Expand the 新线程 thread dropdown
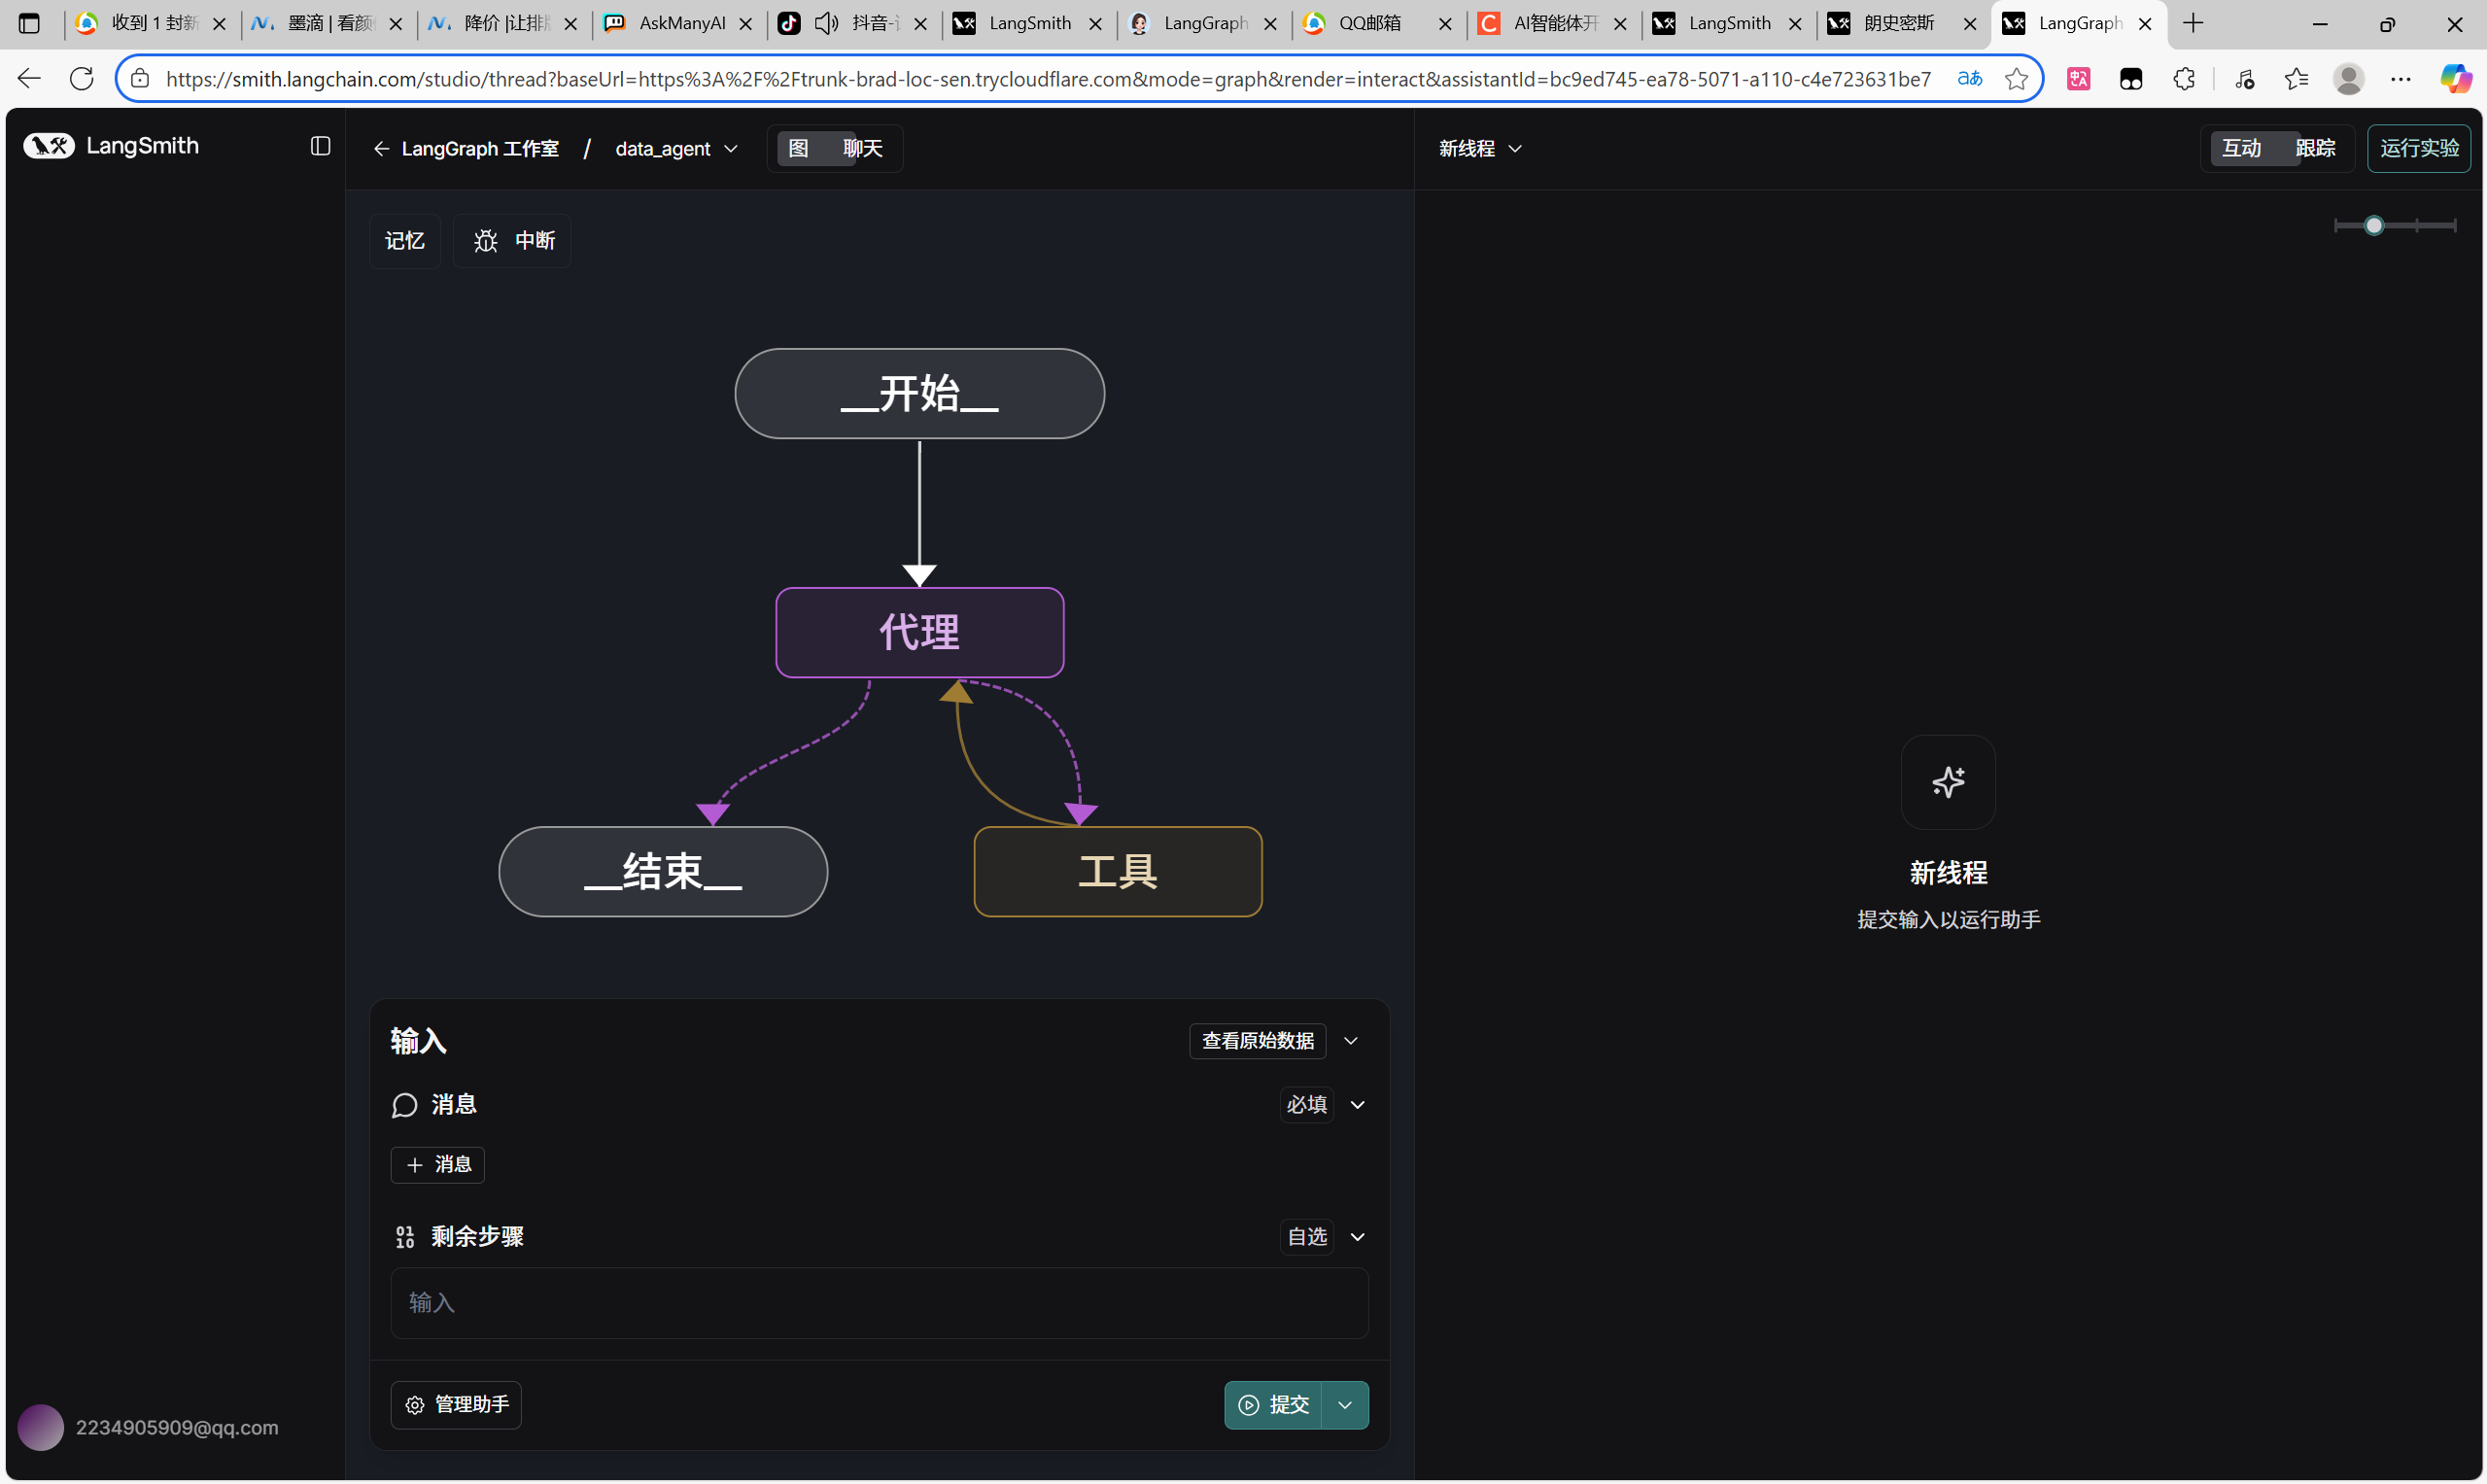This screenshot has width=2487, height=1484. pos(1480,149)
